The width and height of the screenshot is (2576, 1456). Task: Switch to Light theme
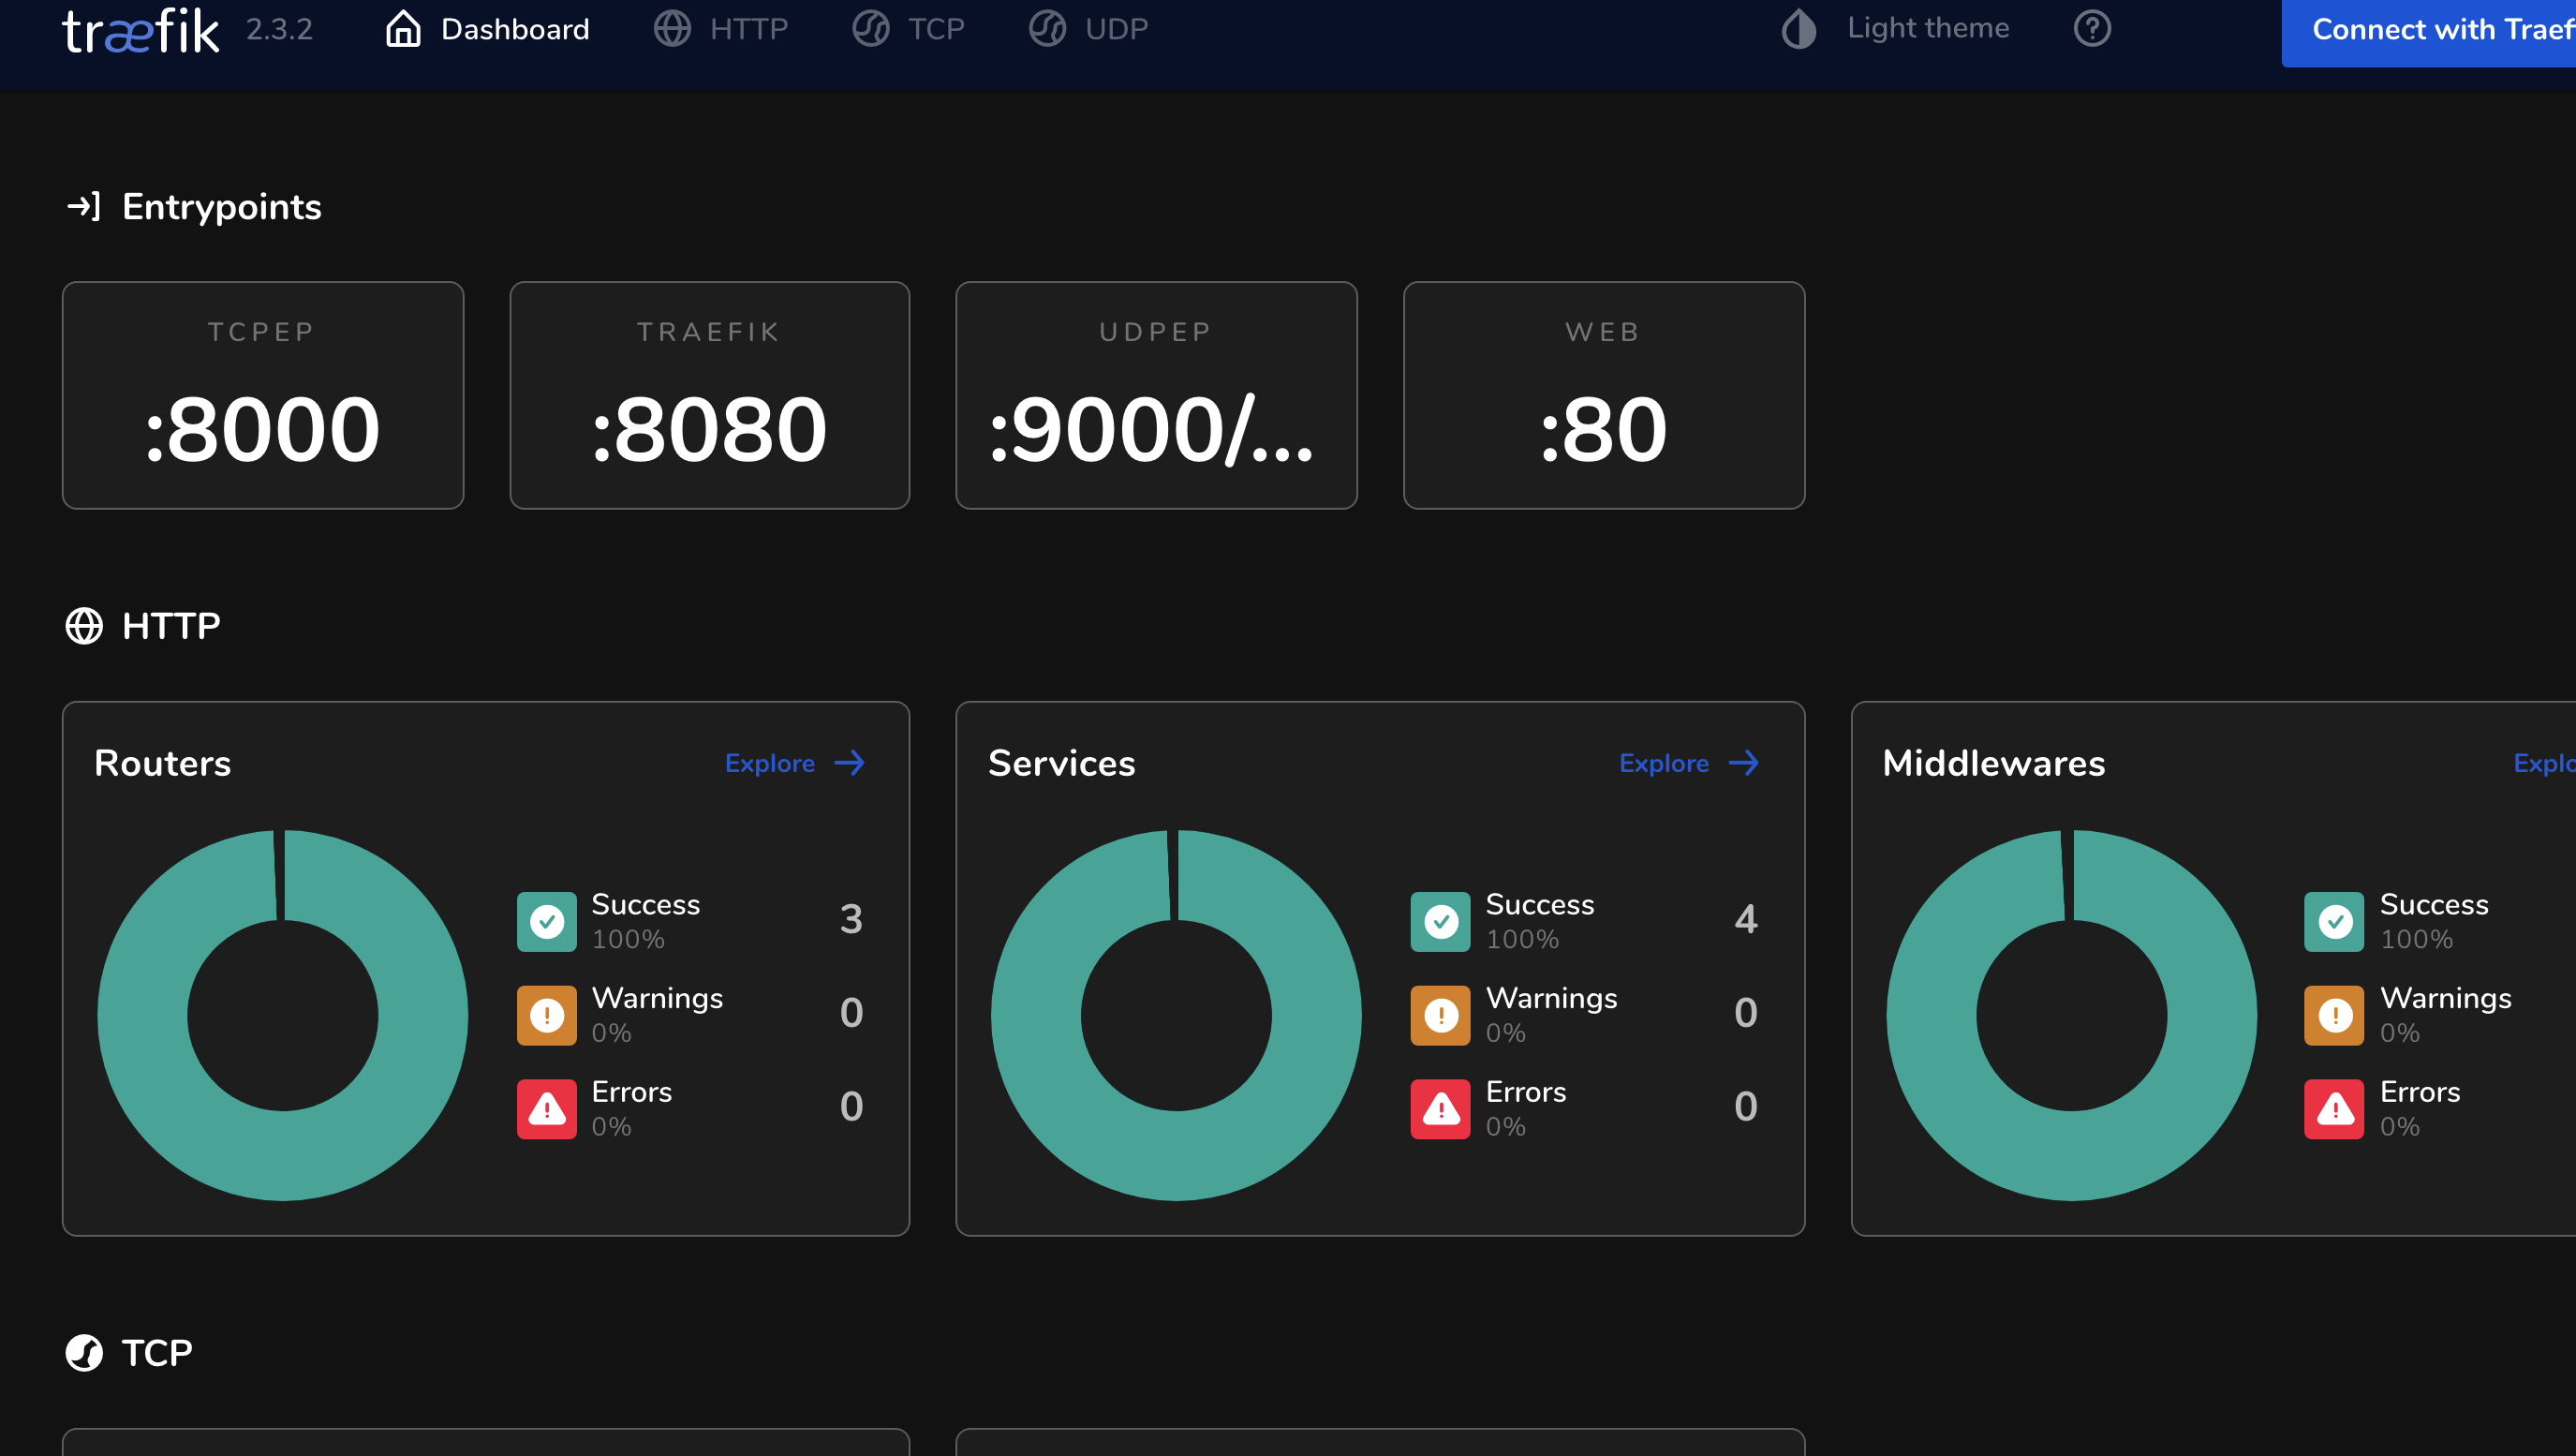tap(1926, 29)
